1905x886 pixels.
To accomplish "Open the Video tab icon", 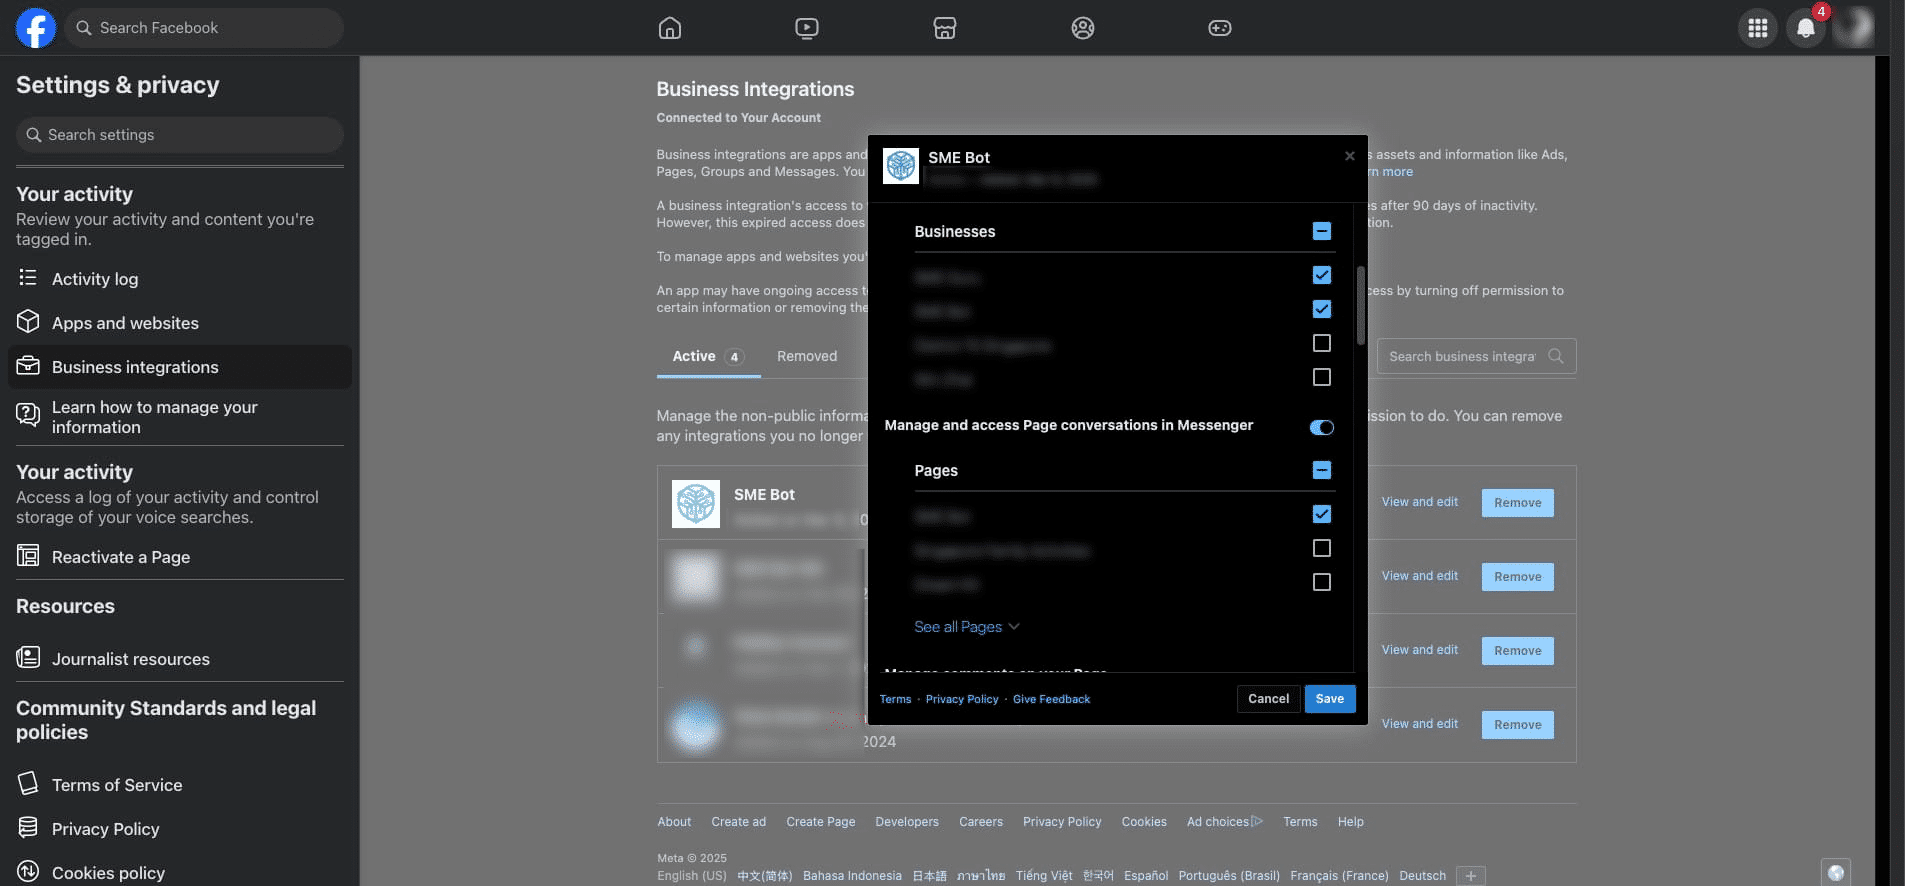I will click(x=807, y=28).
